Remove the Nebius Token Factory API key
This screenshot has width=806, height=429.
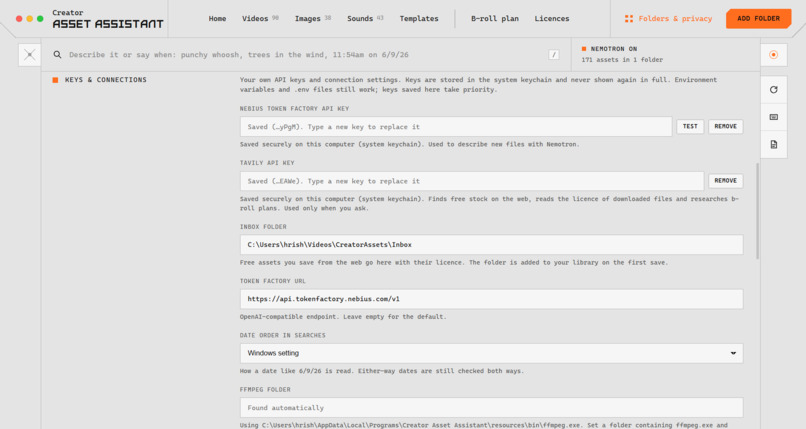click(x=725, y=126)
